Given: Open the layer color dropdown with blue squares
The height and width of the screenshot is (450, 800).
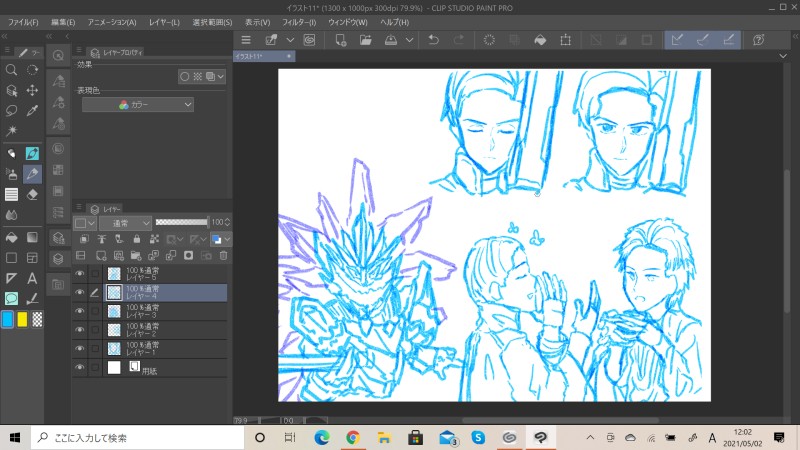Looking at the screenshot, I should (221, 239).
